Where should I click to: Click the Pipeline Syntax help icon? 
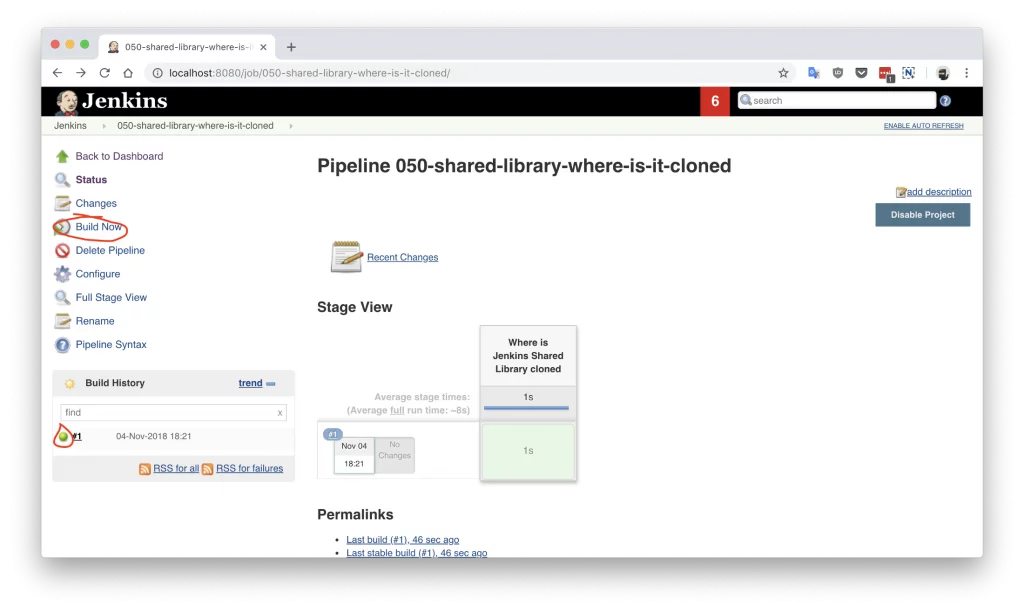(62, 344)
